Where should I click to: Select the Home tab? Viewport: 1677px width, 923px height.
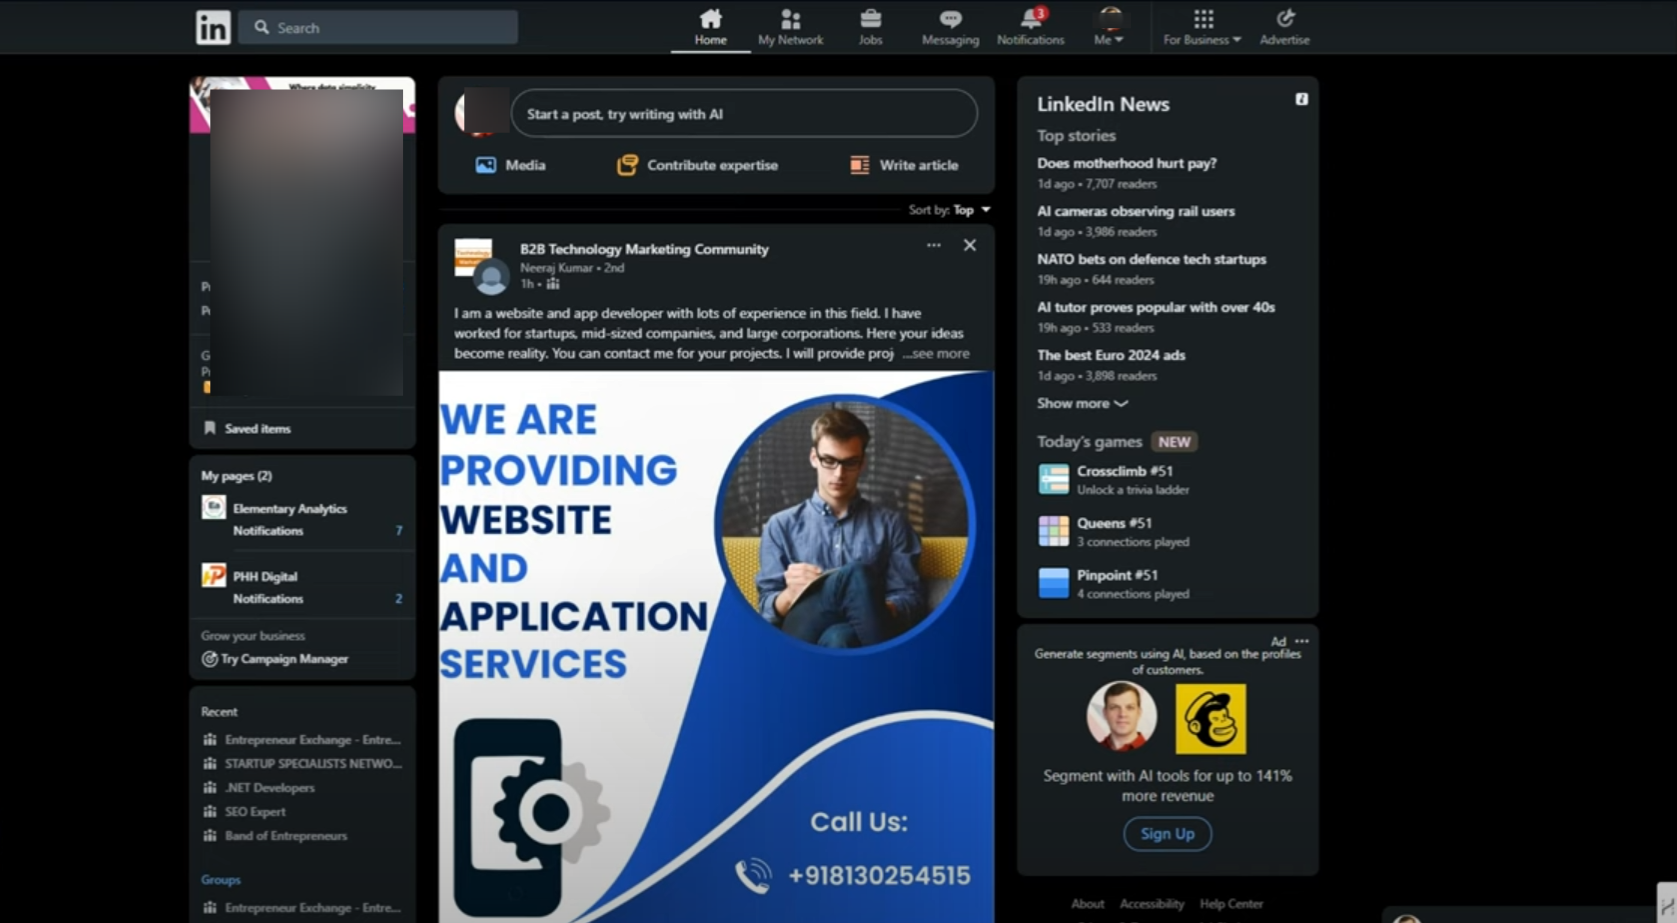(710, 27)
